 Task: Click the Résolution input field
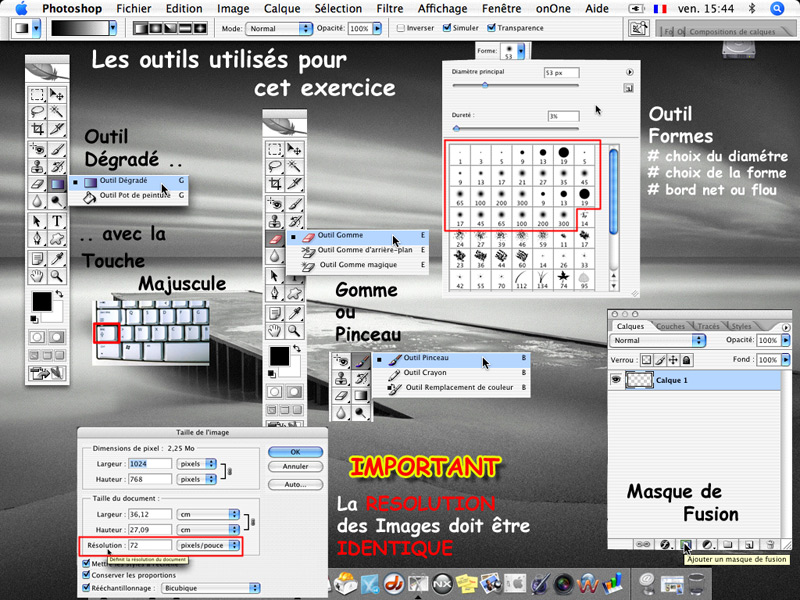click(x=150, y=545)
